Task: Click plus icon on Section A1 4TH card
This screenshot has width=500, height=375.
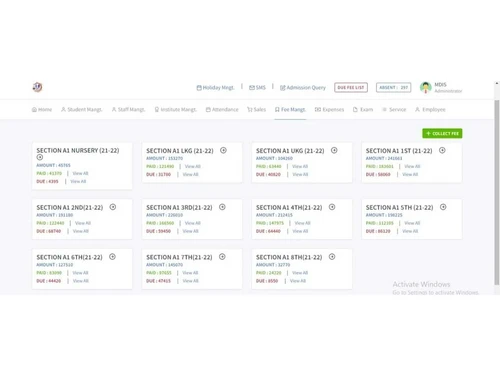Action: coord(332,207)
